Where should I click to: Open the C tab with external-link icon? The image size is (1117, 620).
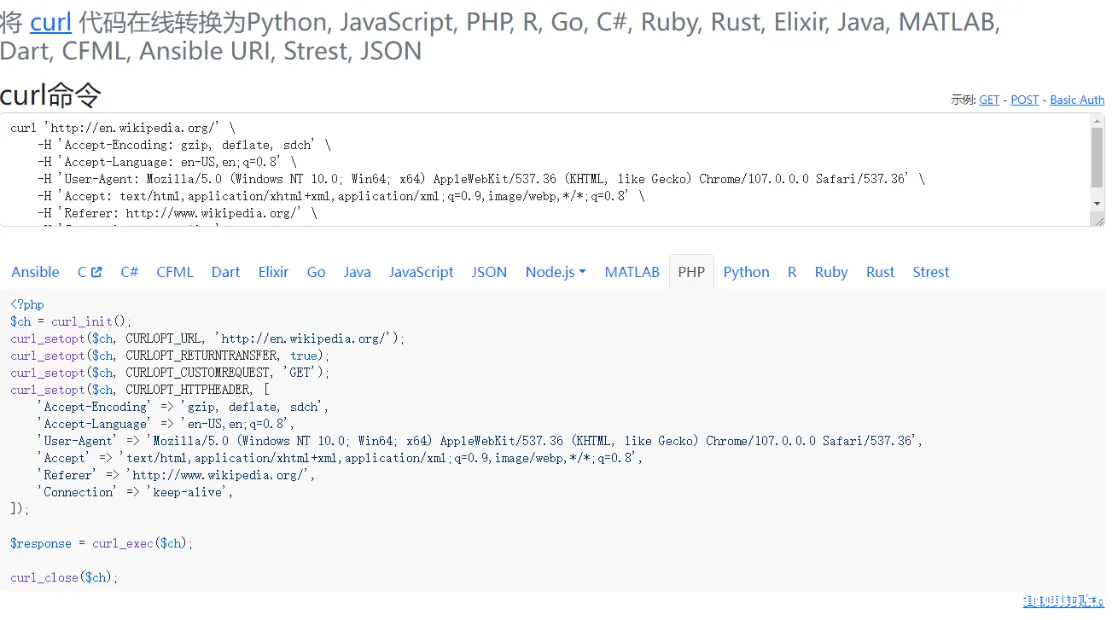pos(89,272)
